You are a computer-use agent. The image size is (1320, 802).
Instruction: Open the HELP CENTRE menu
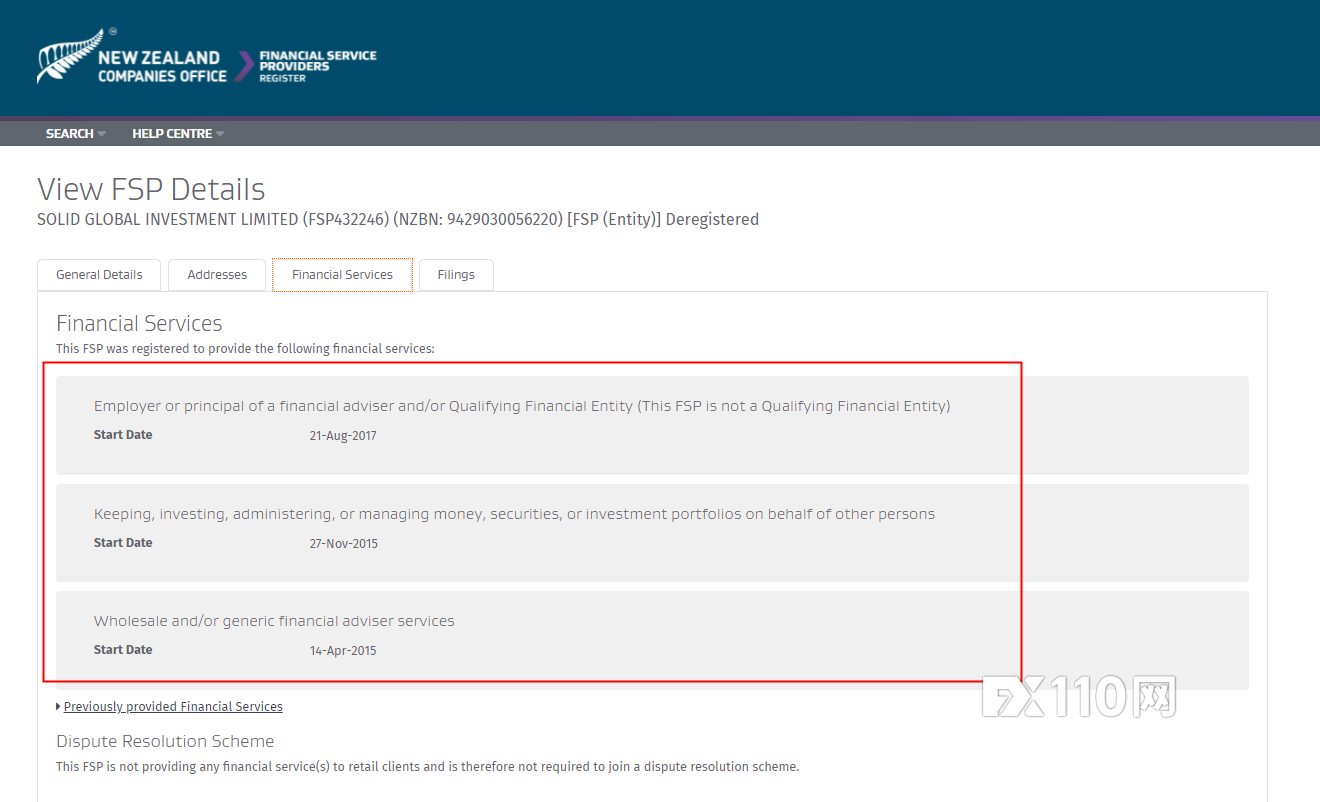point(172,134)
